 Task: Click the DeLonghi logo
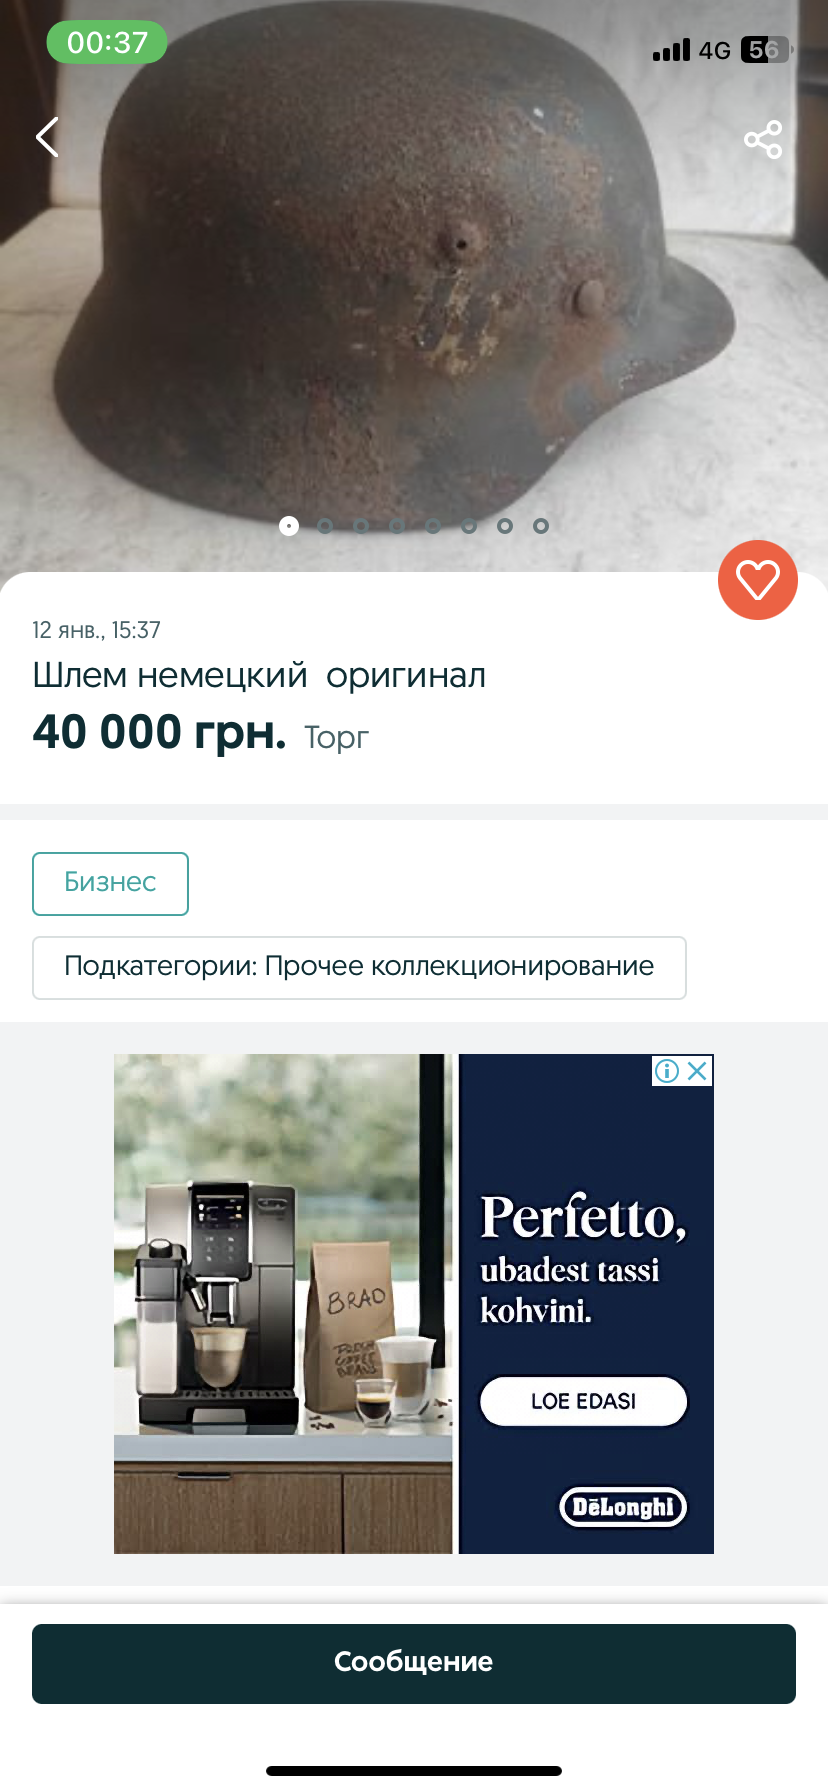coord(623,1507)
